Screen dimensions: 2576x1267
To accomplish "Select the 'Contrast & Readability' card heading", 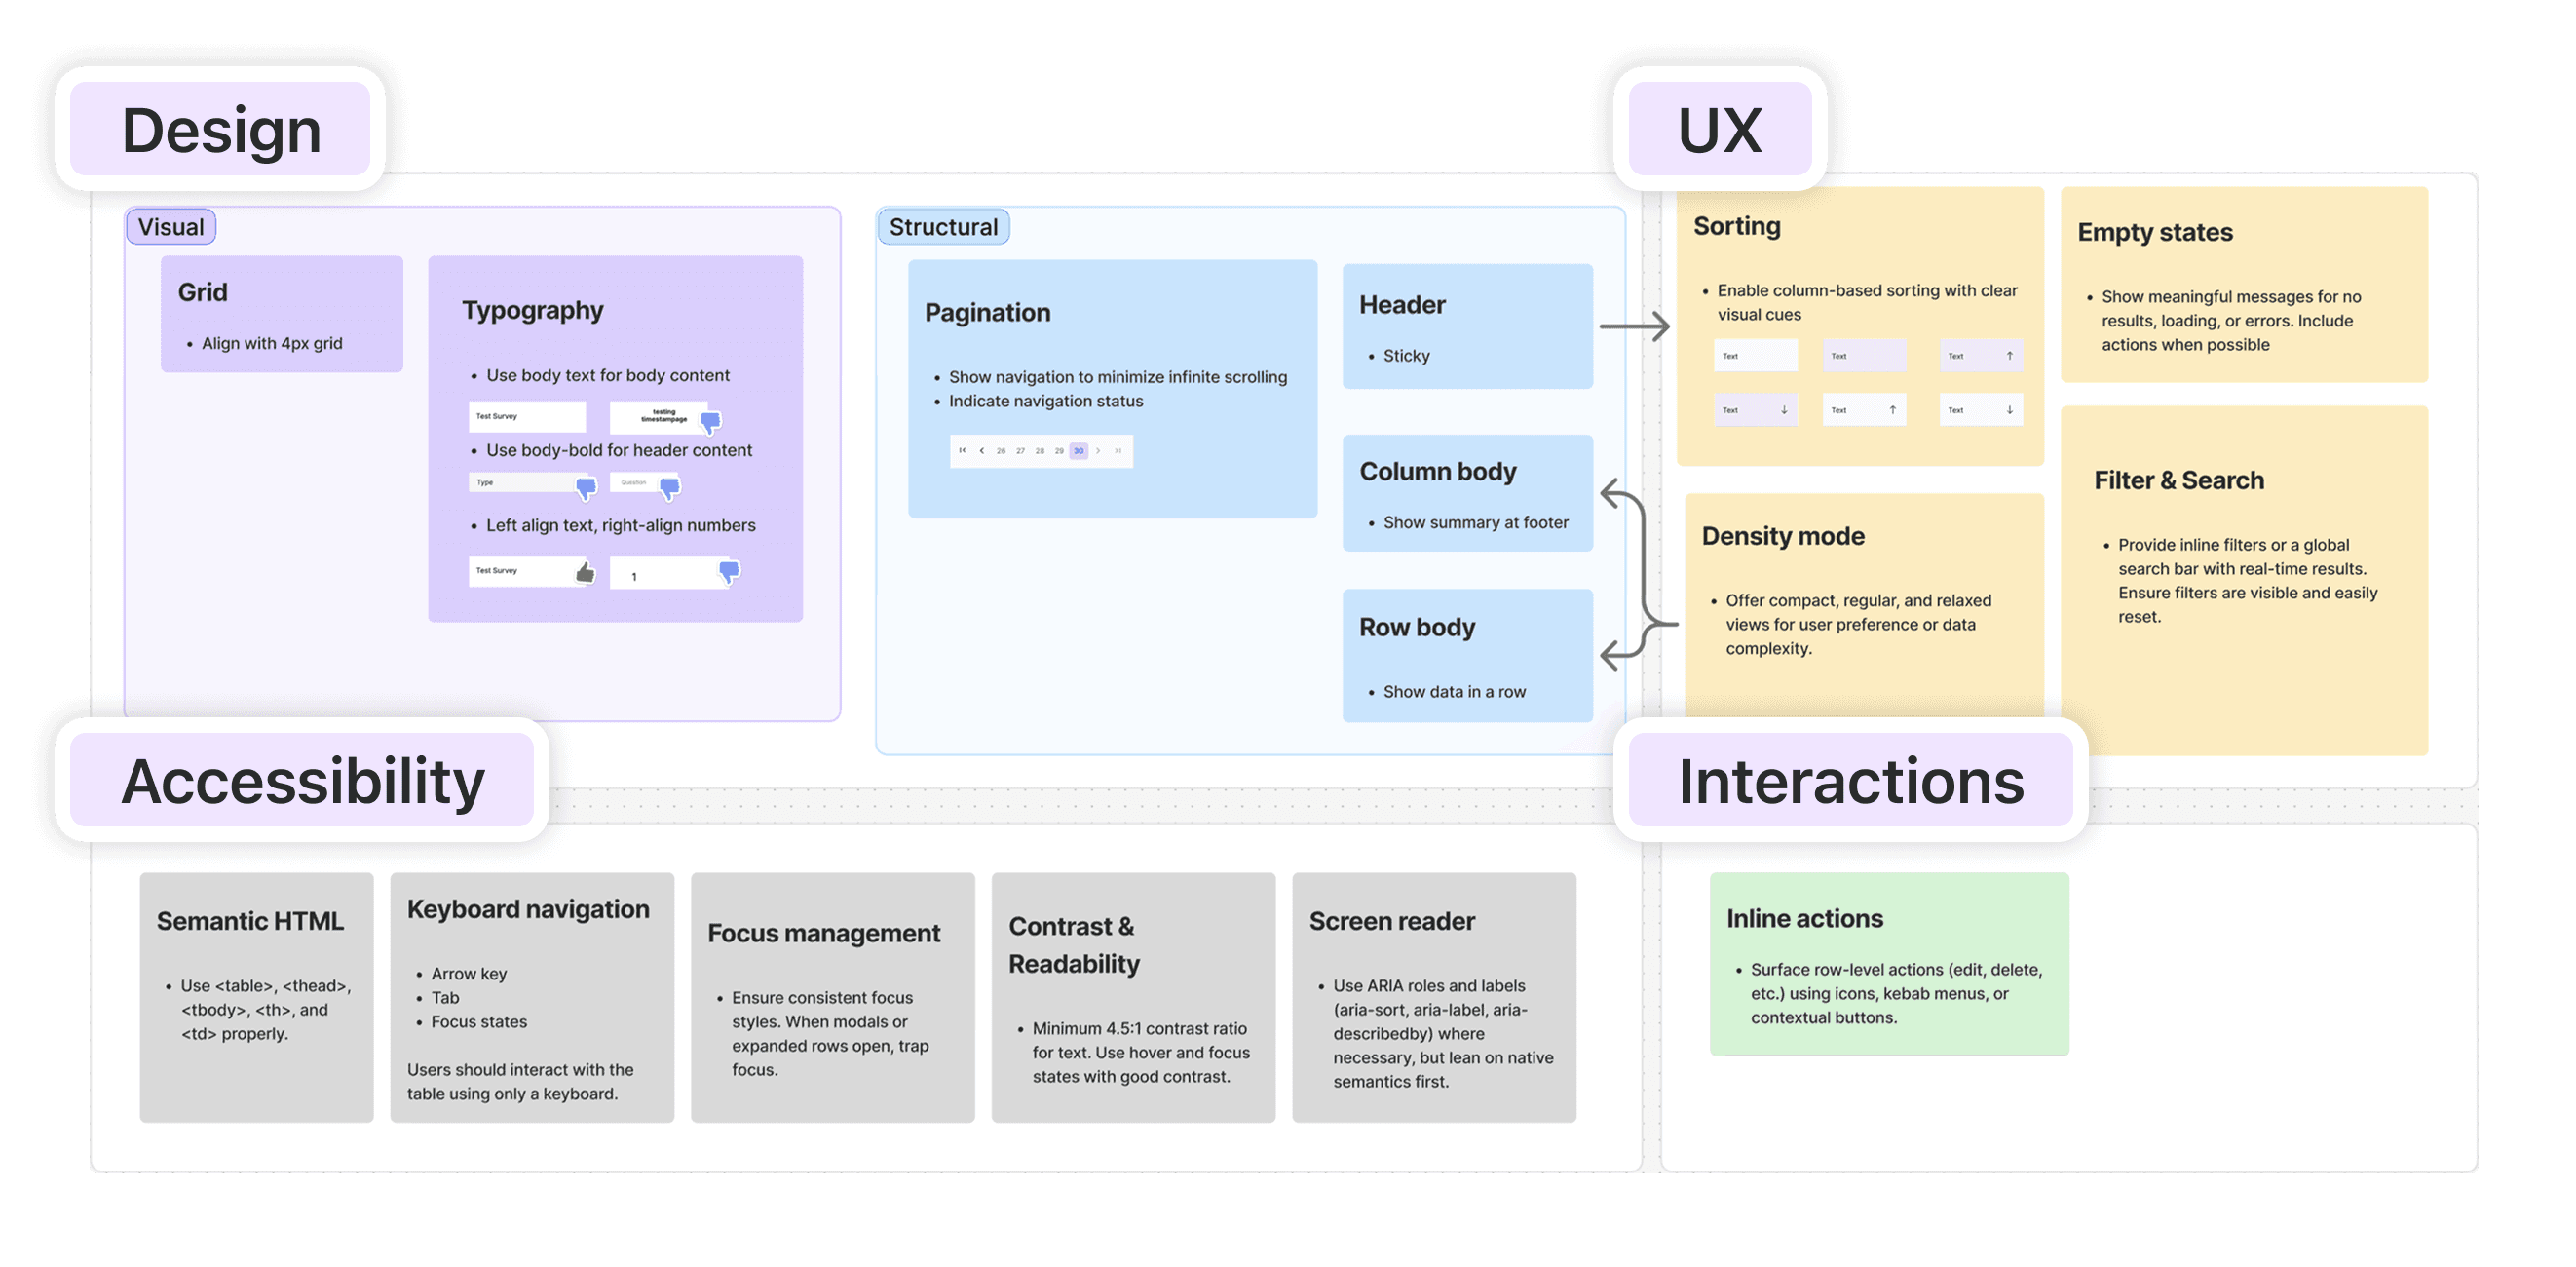I will click(1074, 945).
